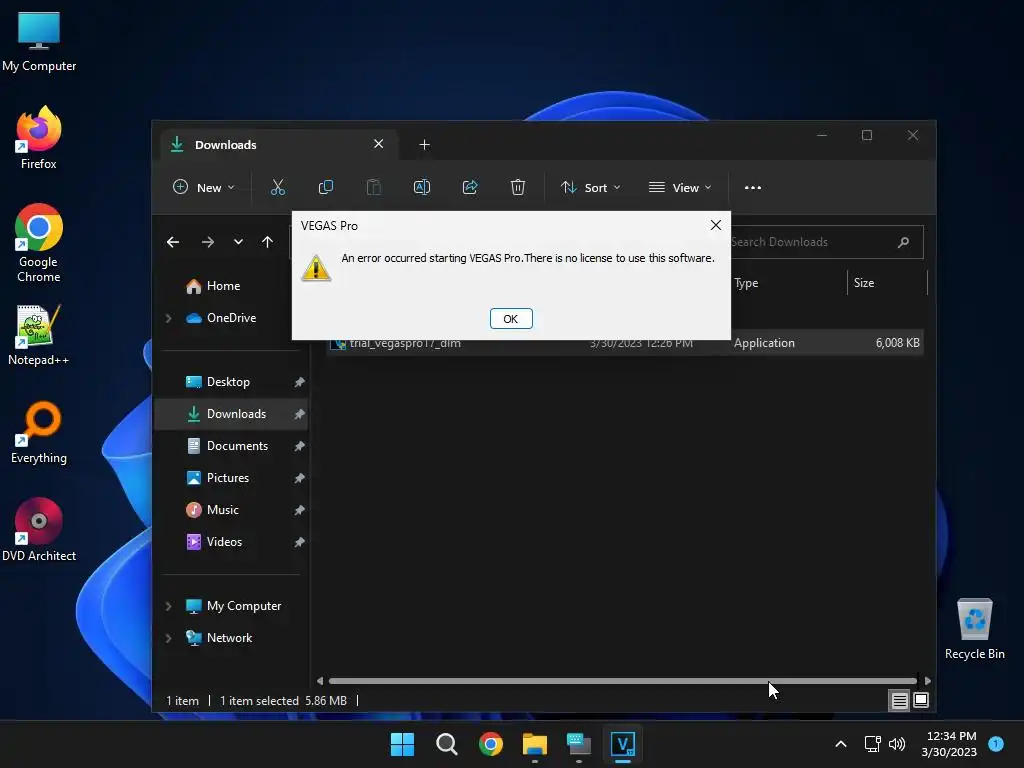Open the Sort dropdown
1024x768 pixels.
[590, 187]
